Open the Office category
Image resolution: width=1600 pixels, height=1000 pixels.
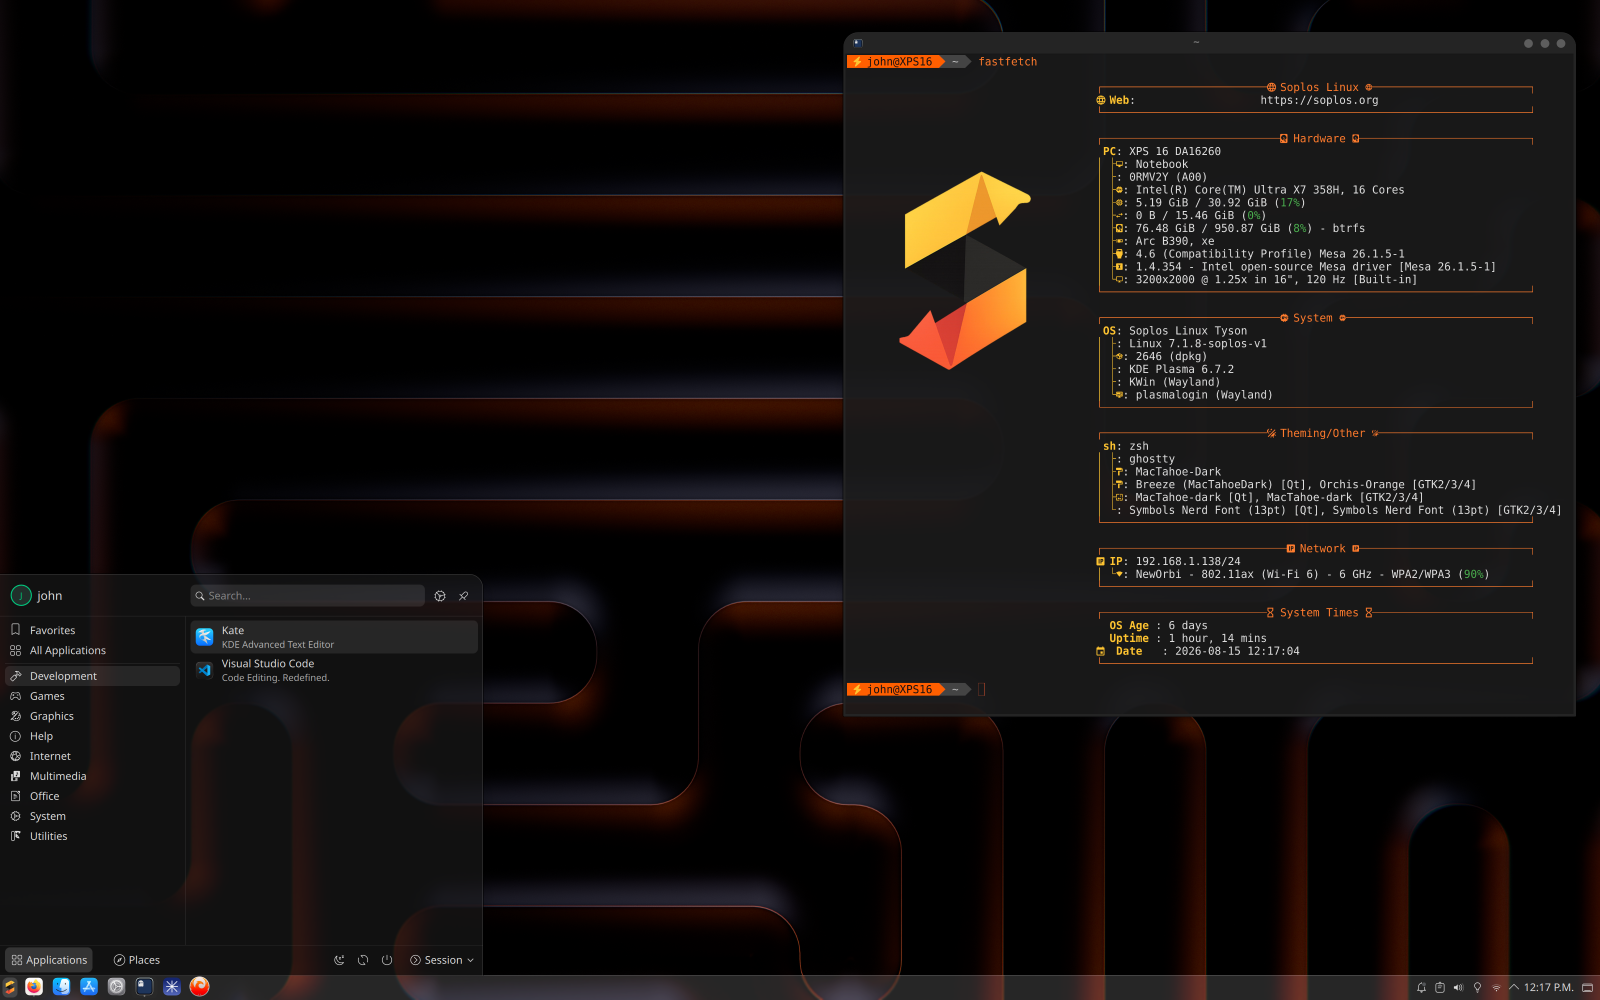click(92, 797)
